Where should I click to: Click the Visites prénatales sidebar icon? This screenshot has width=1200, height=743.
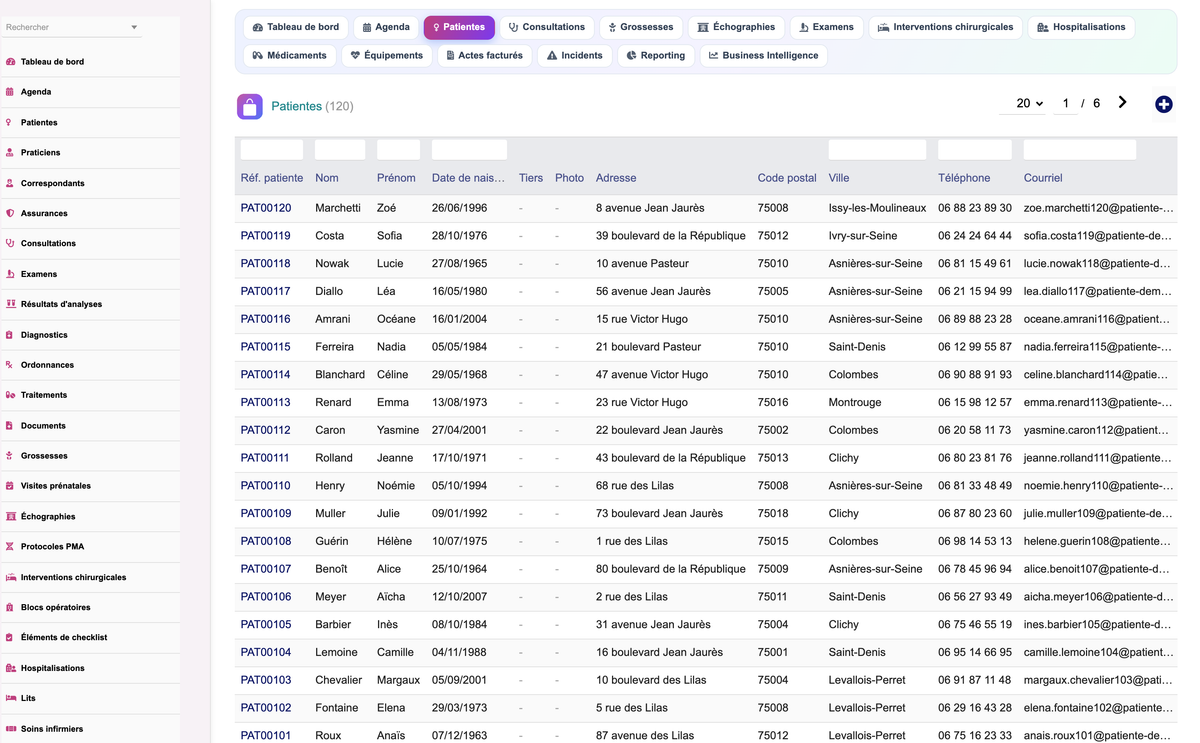[10, 486]
